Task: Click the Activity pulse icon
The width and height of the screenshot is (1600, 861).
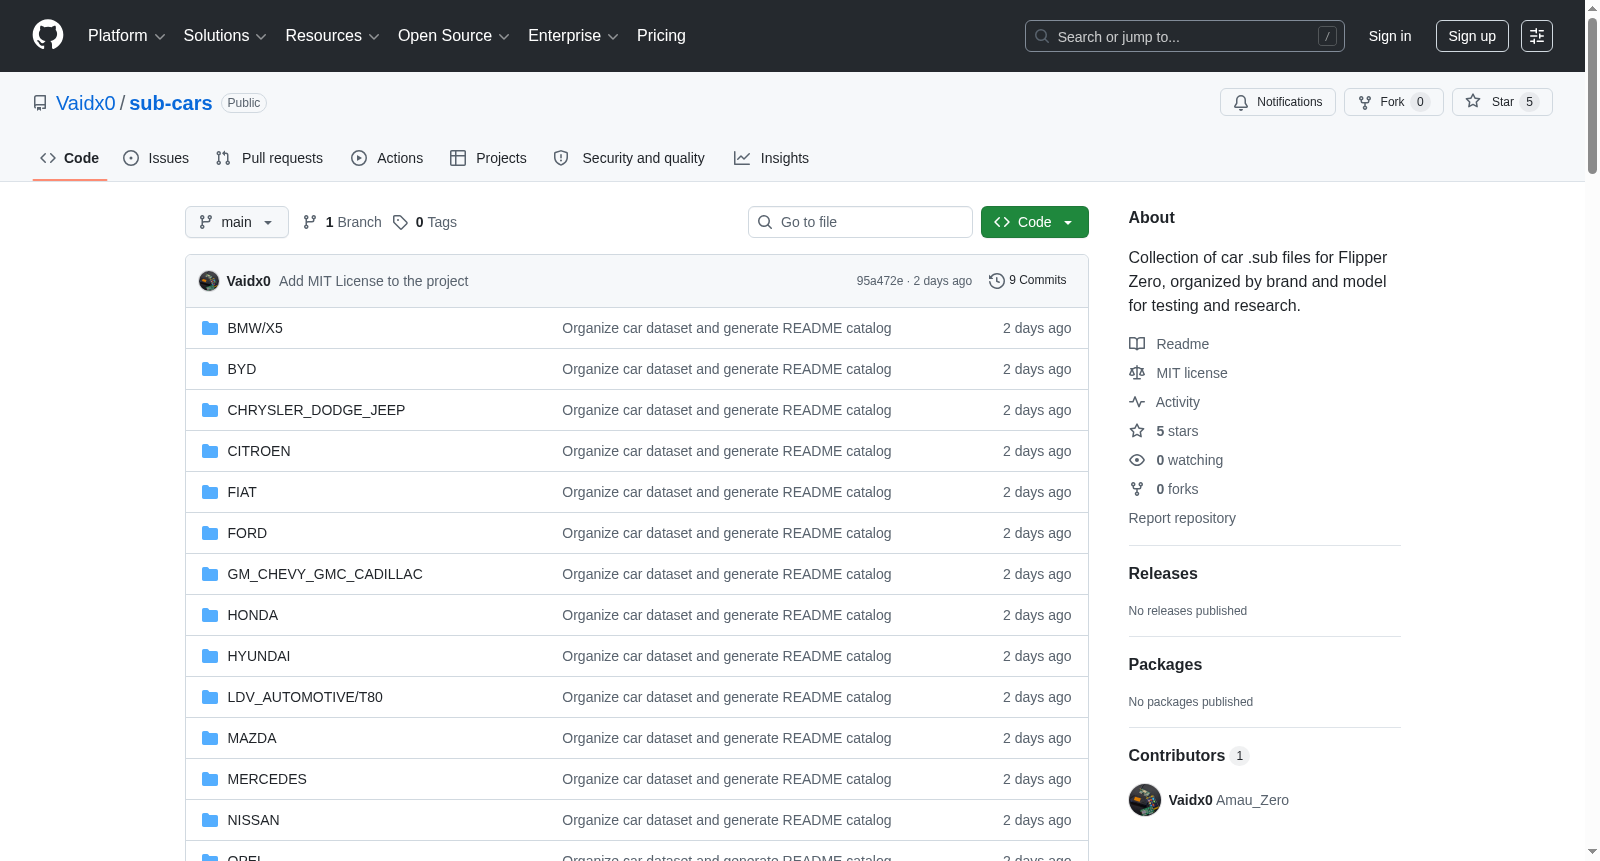Action: tap(1137, 402)
